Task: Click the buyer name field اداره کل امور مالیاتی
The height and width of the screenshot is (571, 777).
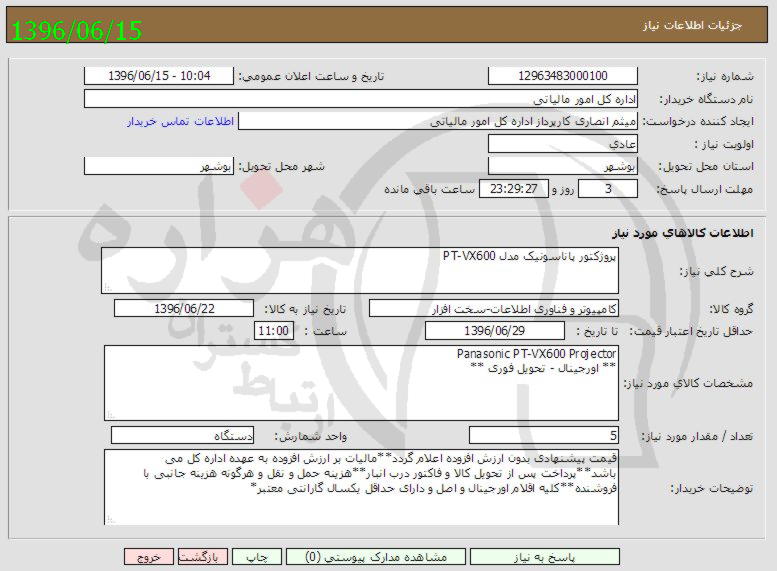Action: (361, 99)
